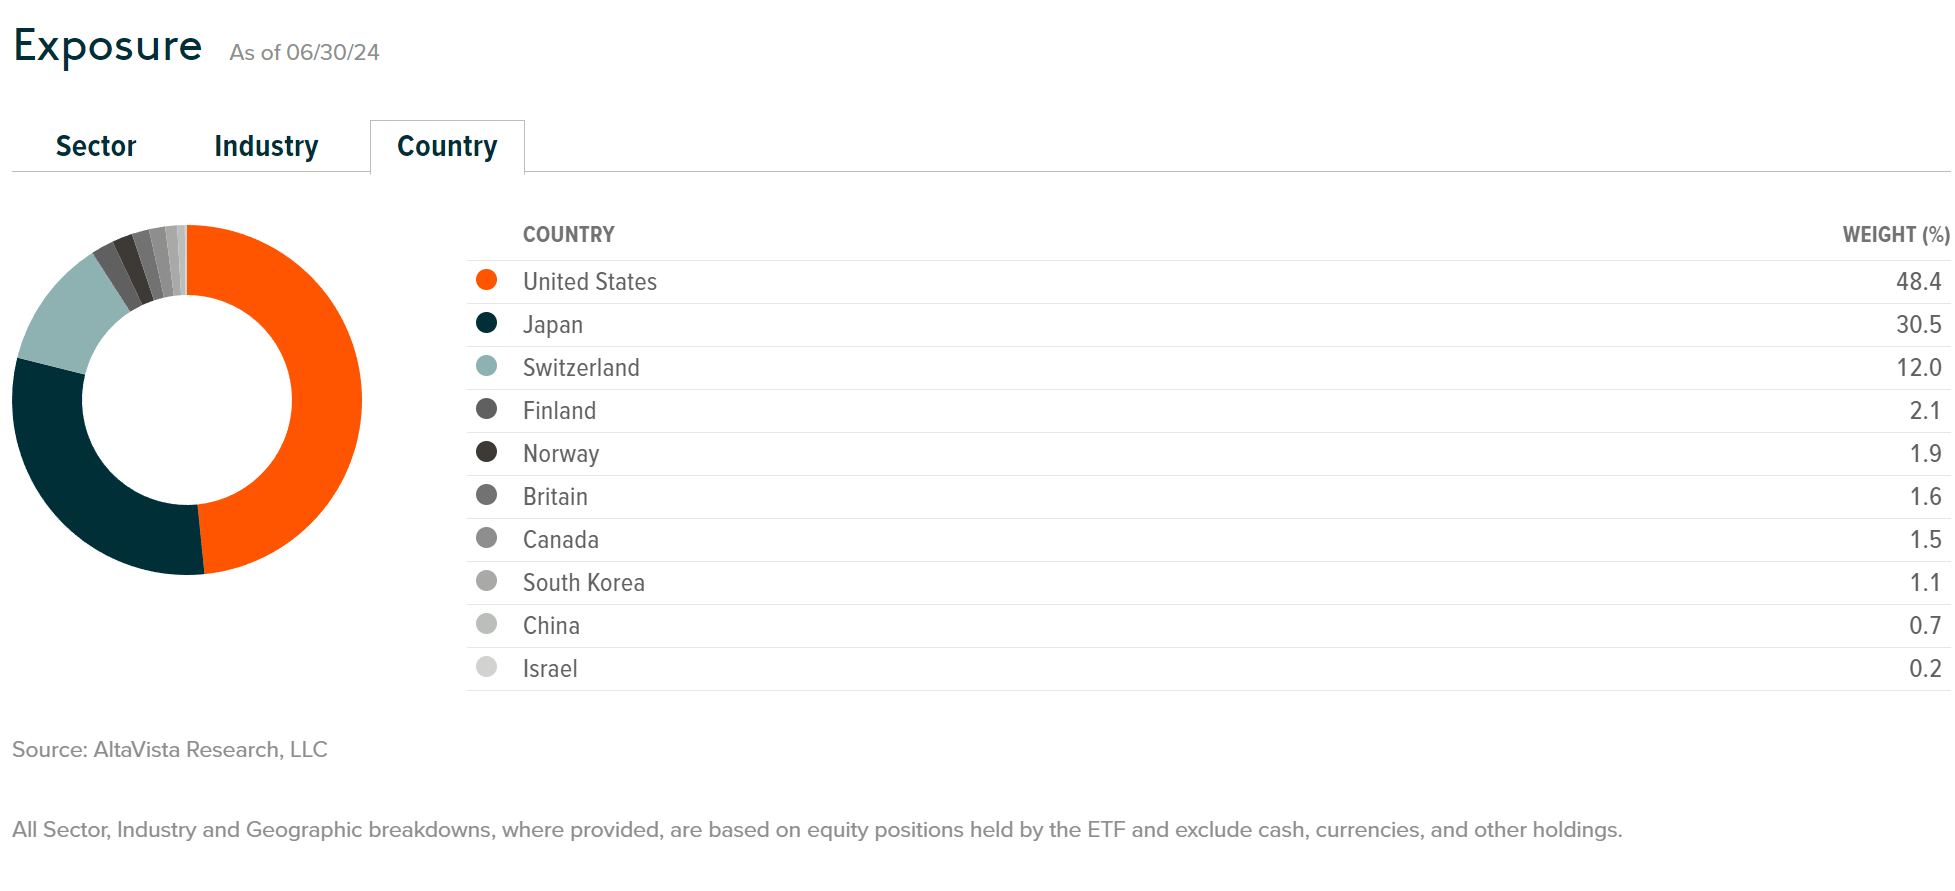Click the Israel legend dot

(x=489, y=667)
